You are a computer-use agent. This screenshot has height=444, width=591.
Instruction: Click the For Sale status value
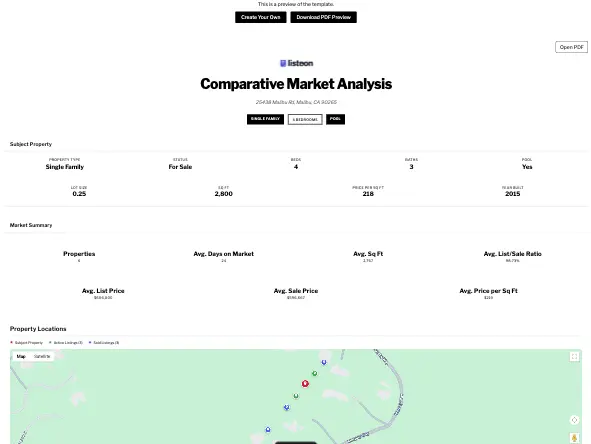180,167
